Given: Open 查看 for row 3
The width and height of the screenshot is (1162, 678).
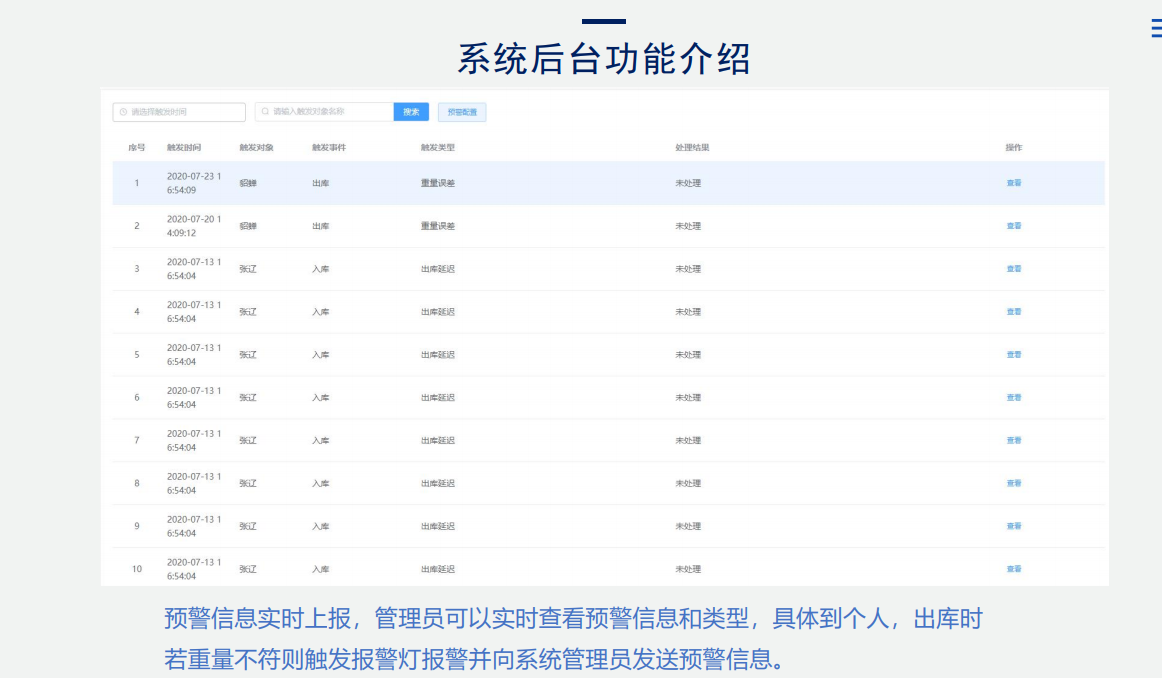Looking at the screenshot, I should (1014, 269).
